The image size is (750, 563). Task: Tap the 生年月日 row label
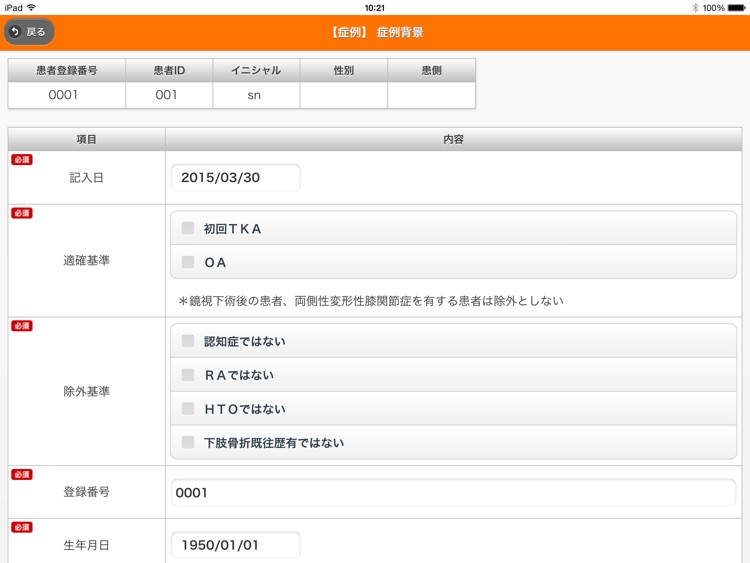pos(87,545)
